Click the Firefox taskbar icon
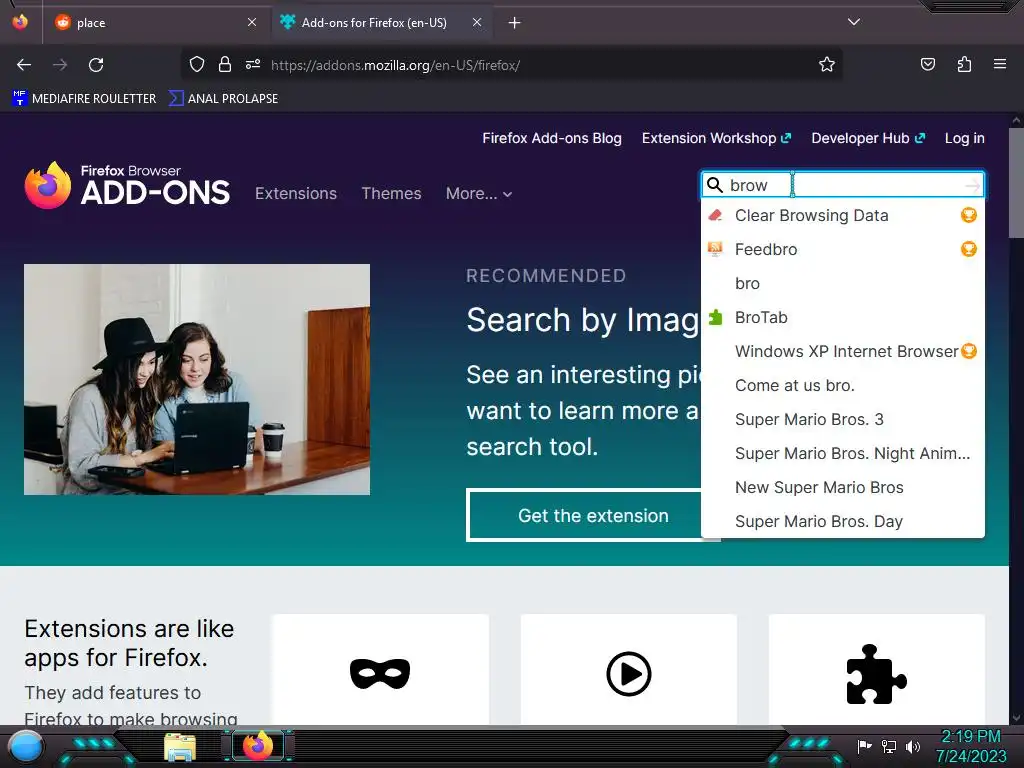1024x768 pixels. [258, 746]
